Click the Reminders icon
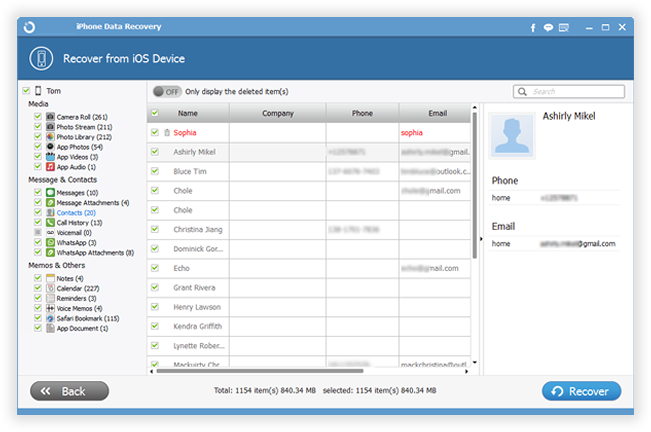651x432 pixels. (x=50, y=298)
